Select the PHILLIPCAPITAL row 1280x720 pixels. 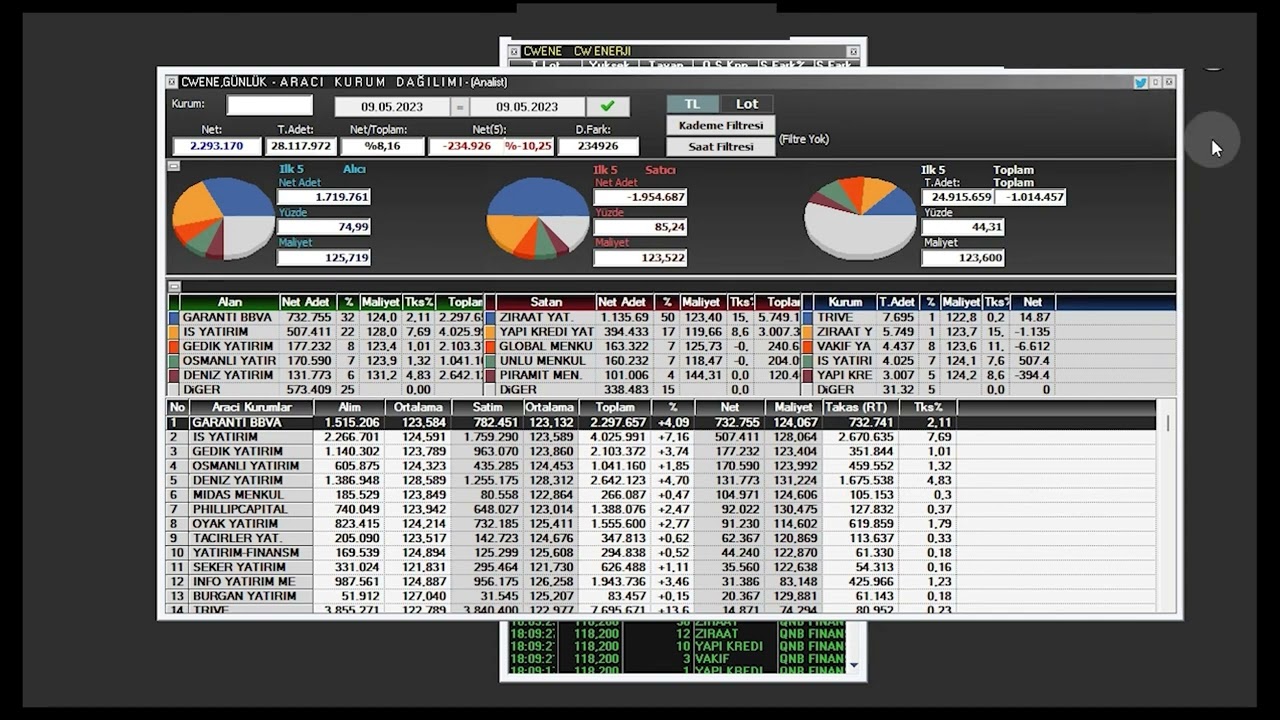click(x=660, y=510)
